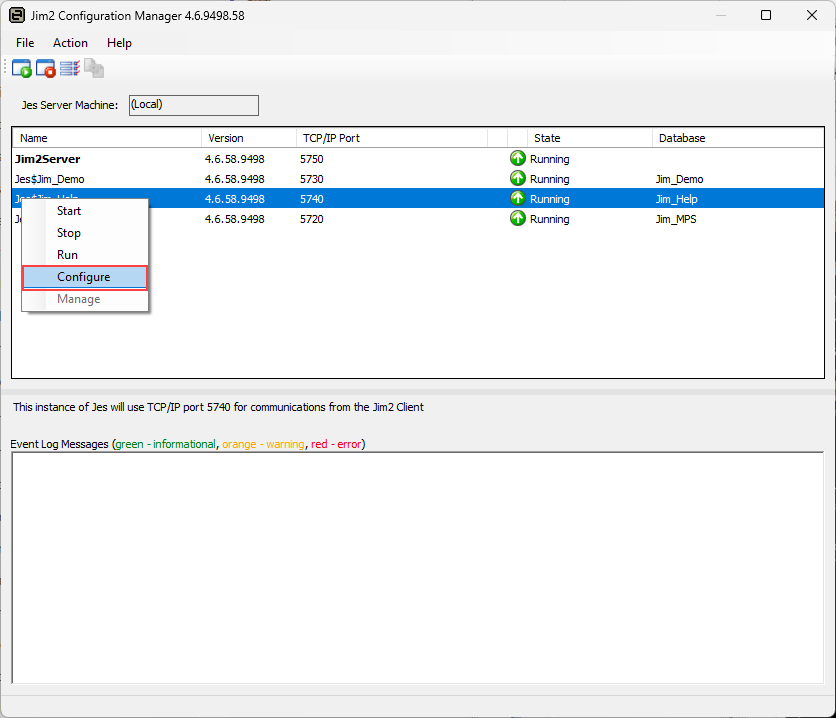Click the green status icon for Jes$Jim_Demo
Image resolution: width=836 pixels, height=718 pixels.
[x=518, y=178]
